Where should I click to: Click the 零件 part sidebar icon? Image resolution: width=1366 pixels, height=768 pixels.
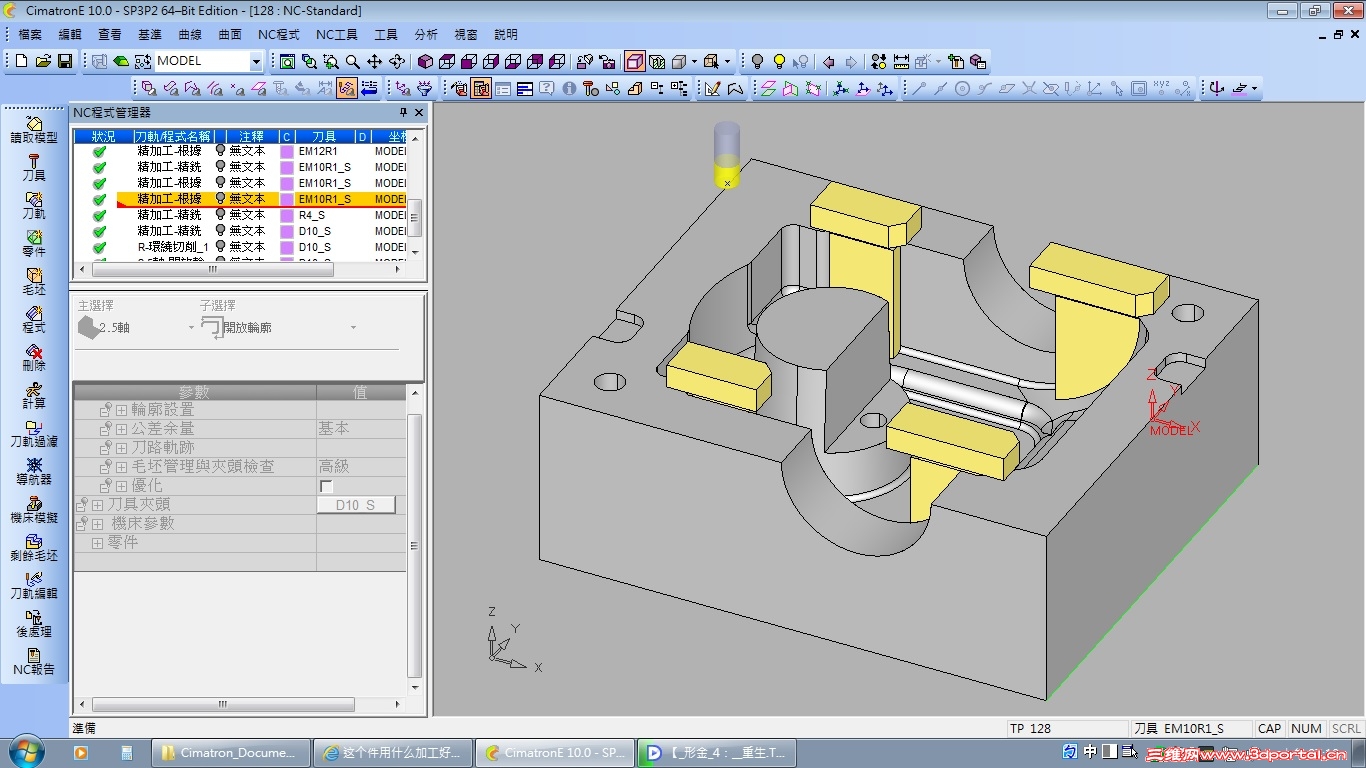[34, 243]
